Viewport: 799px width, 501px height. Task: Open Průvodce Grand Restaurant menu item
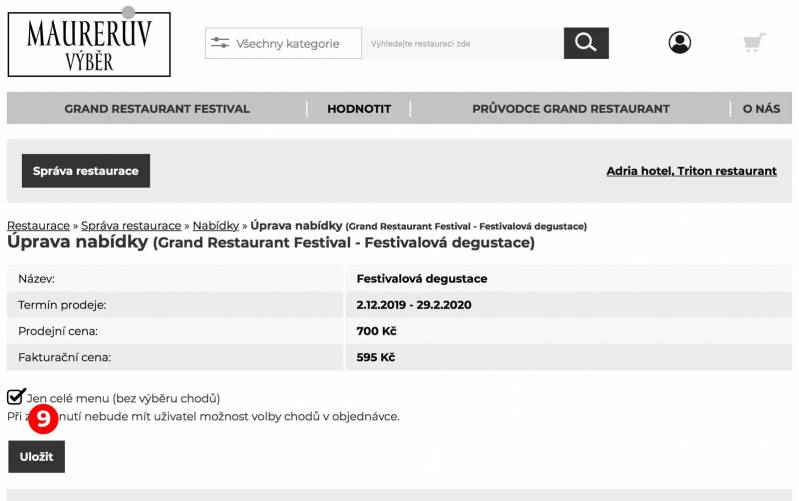coord(571,109)
